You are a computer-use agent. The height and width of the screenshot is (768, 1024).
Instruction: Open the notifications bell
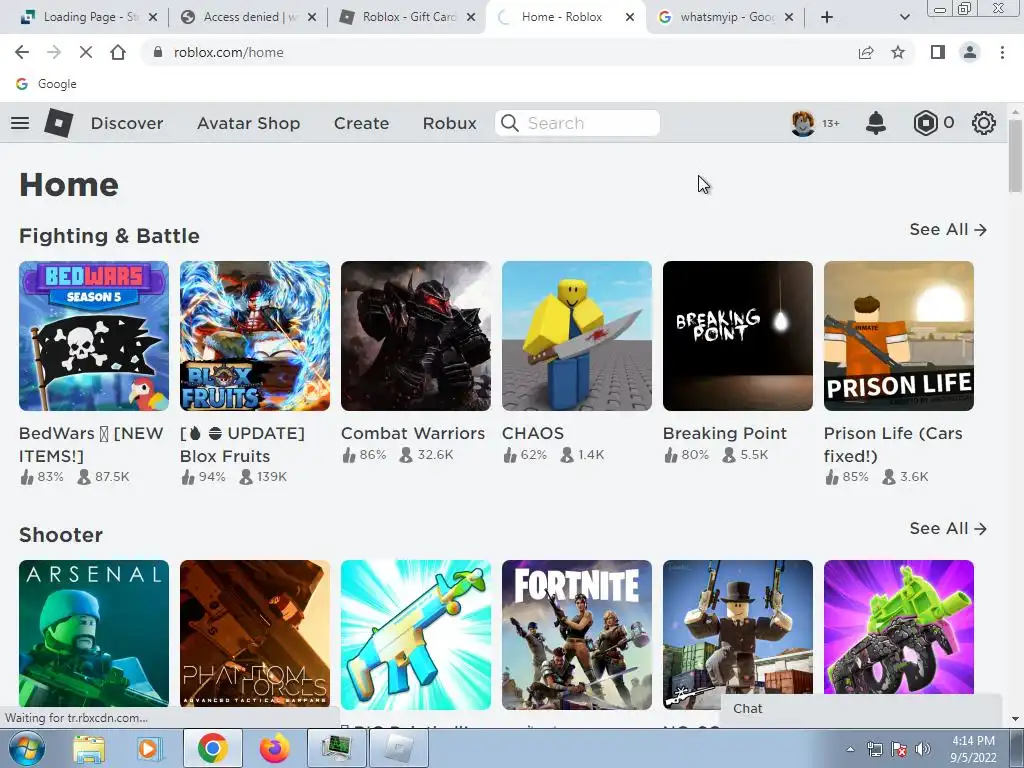[875, 123]
